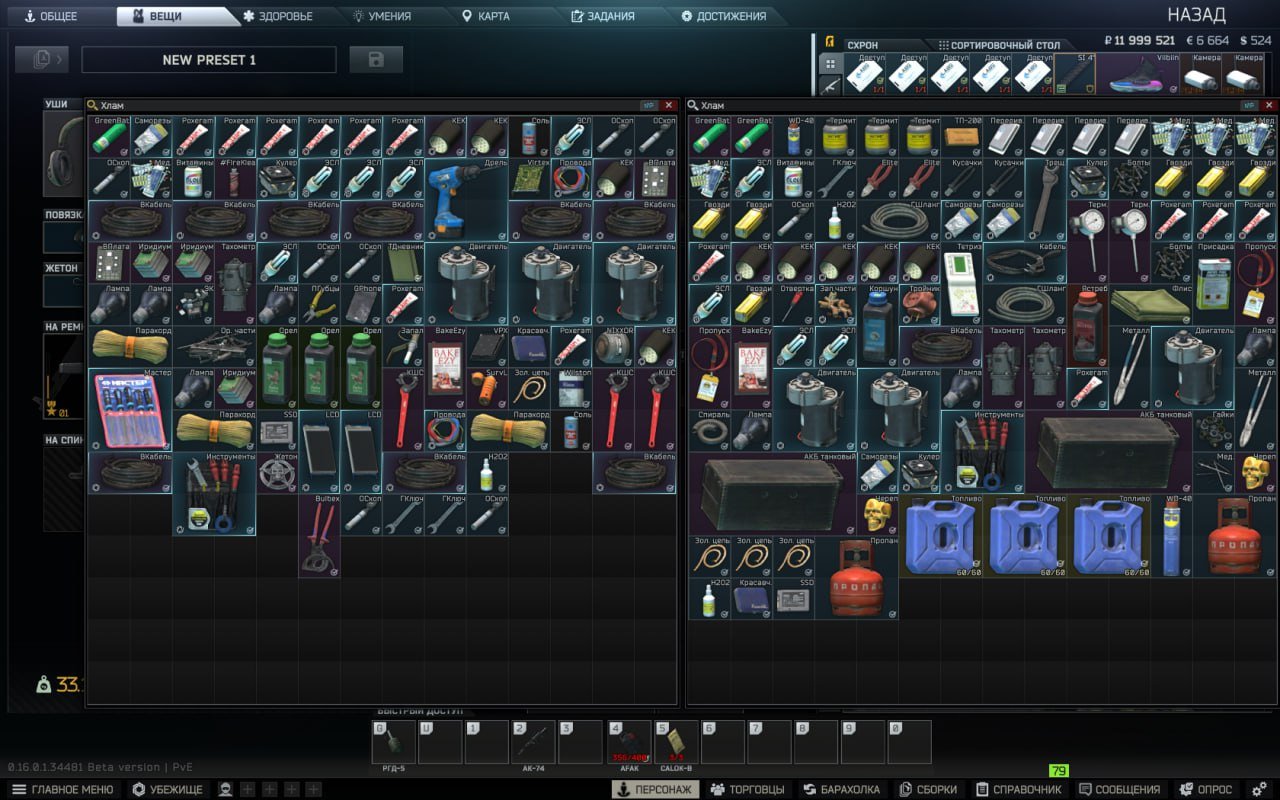Open the БАРАХОЛКА flea market
Image resolution: width=1280 pixels, height=800 pixels.
point(841,789)
